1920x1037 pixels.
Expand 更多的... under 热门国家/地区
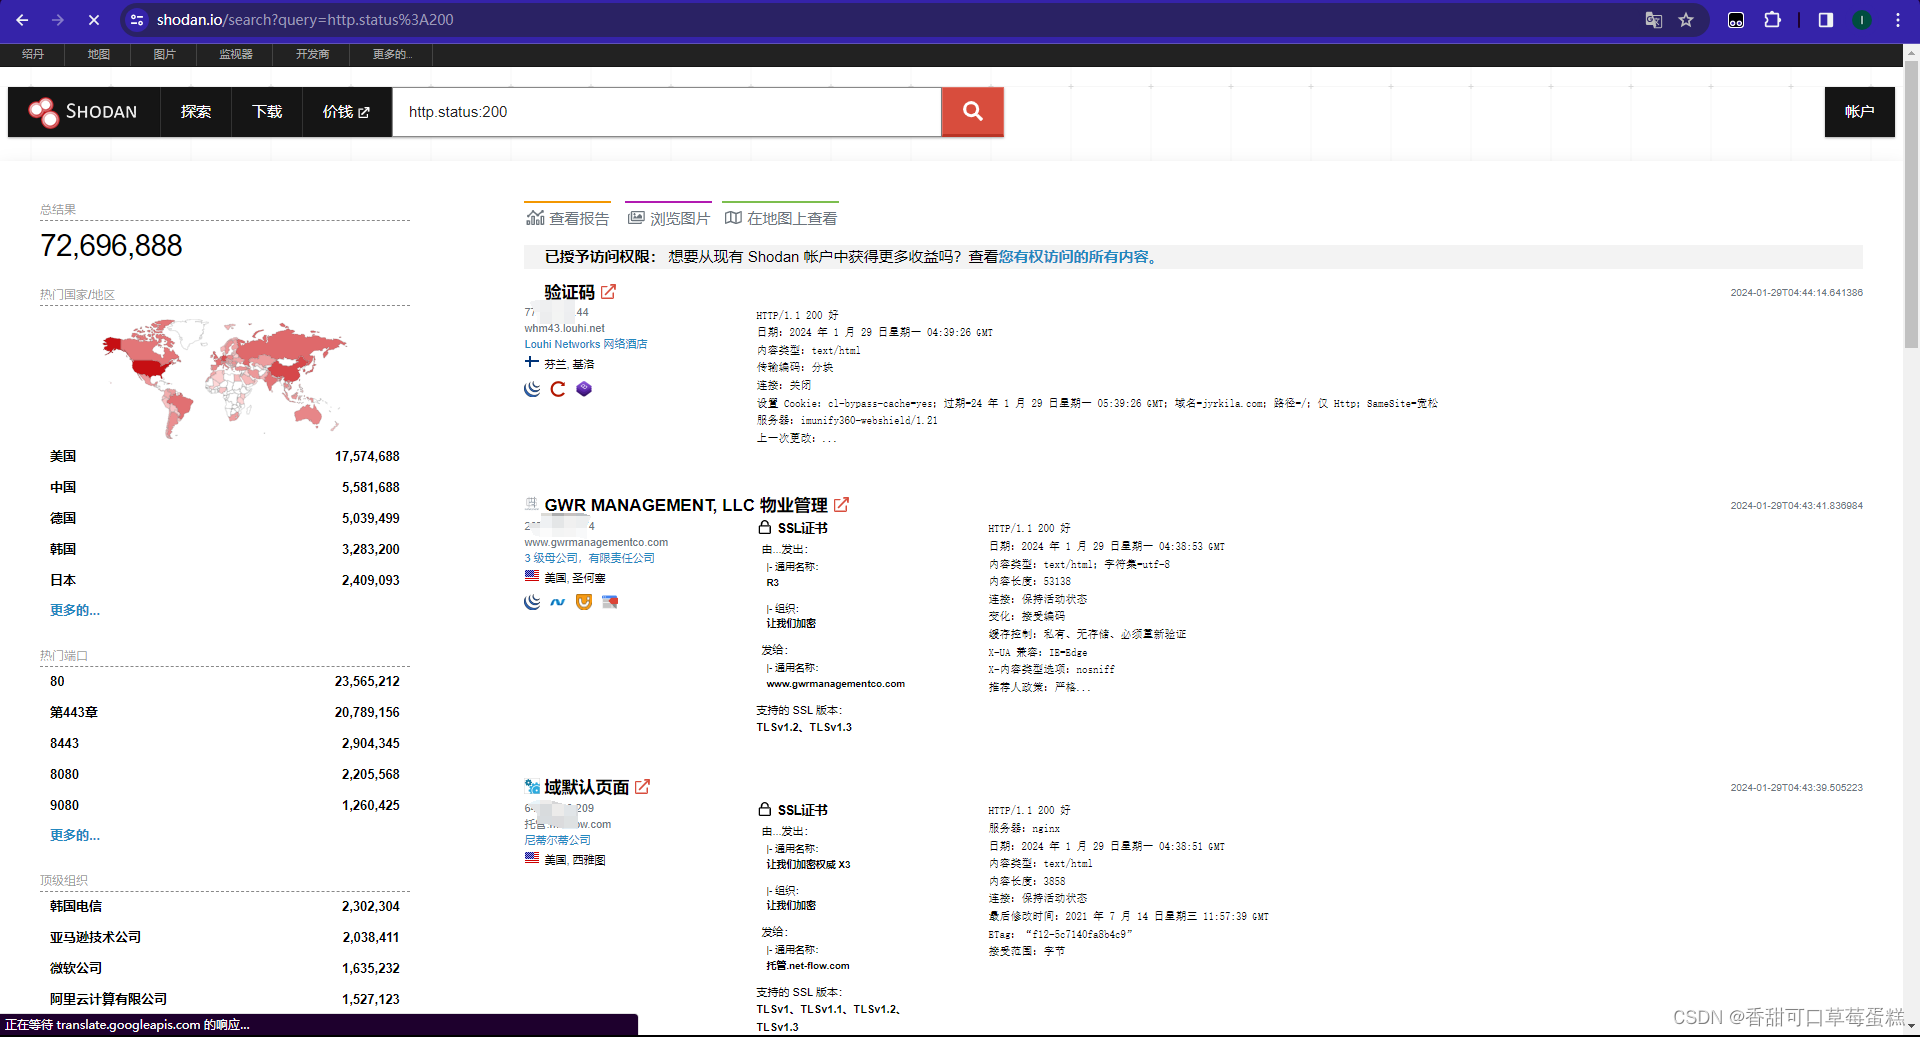coord(74,610)
